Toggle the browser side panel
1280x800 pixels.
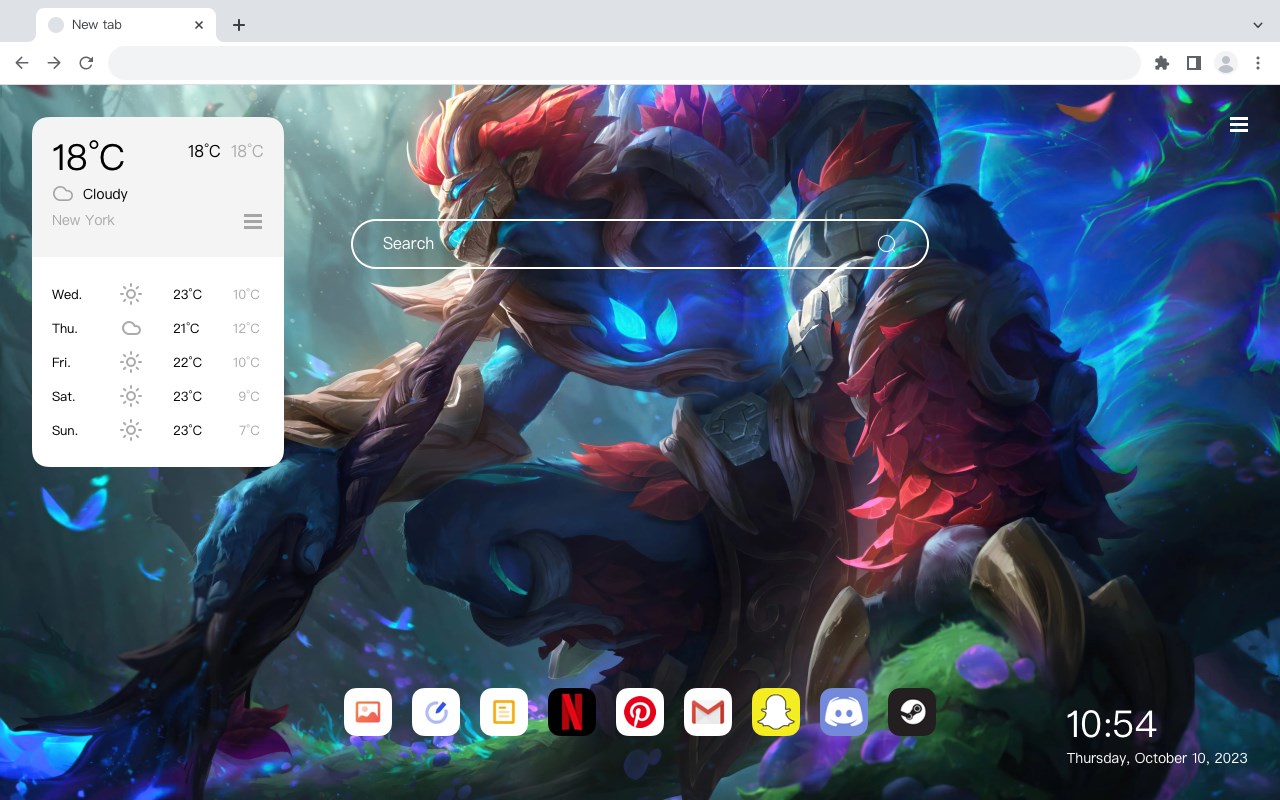[1193, 63]
